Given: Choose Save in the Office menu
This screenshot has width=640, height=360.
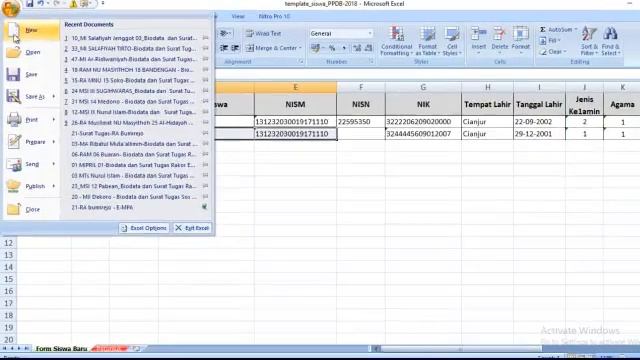Looking at the screenshot, I should click(32, 74).
